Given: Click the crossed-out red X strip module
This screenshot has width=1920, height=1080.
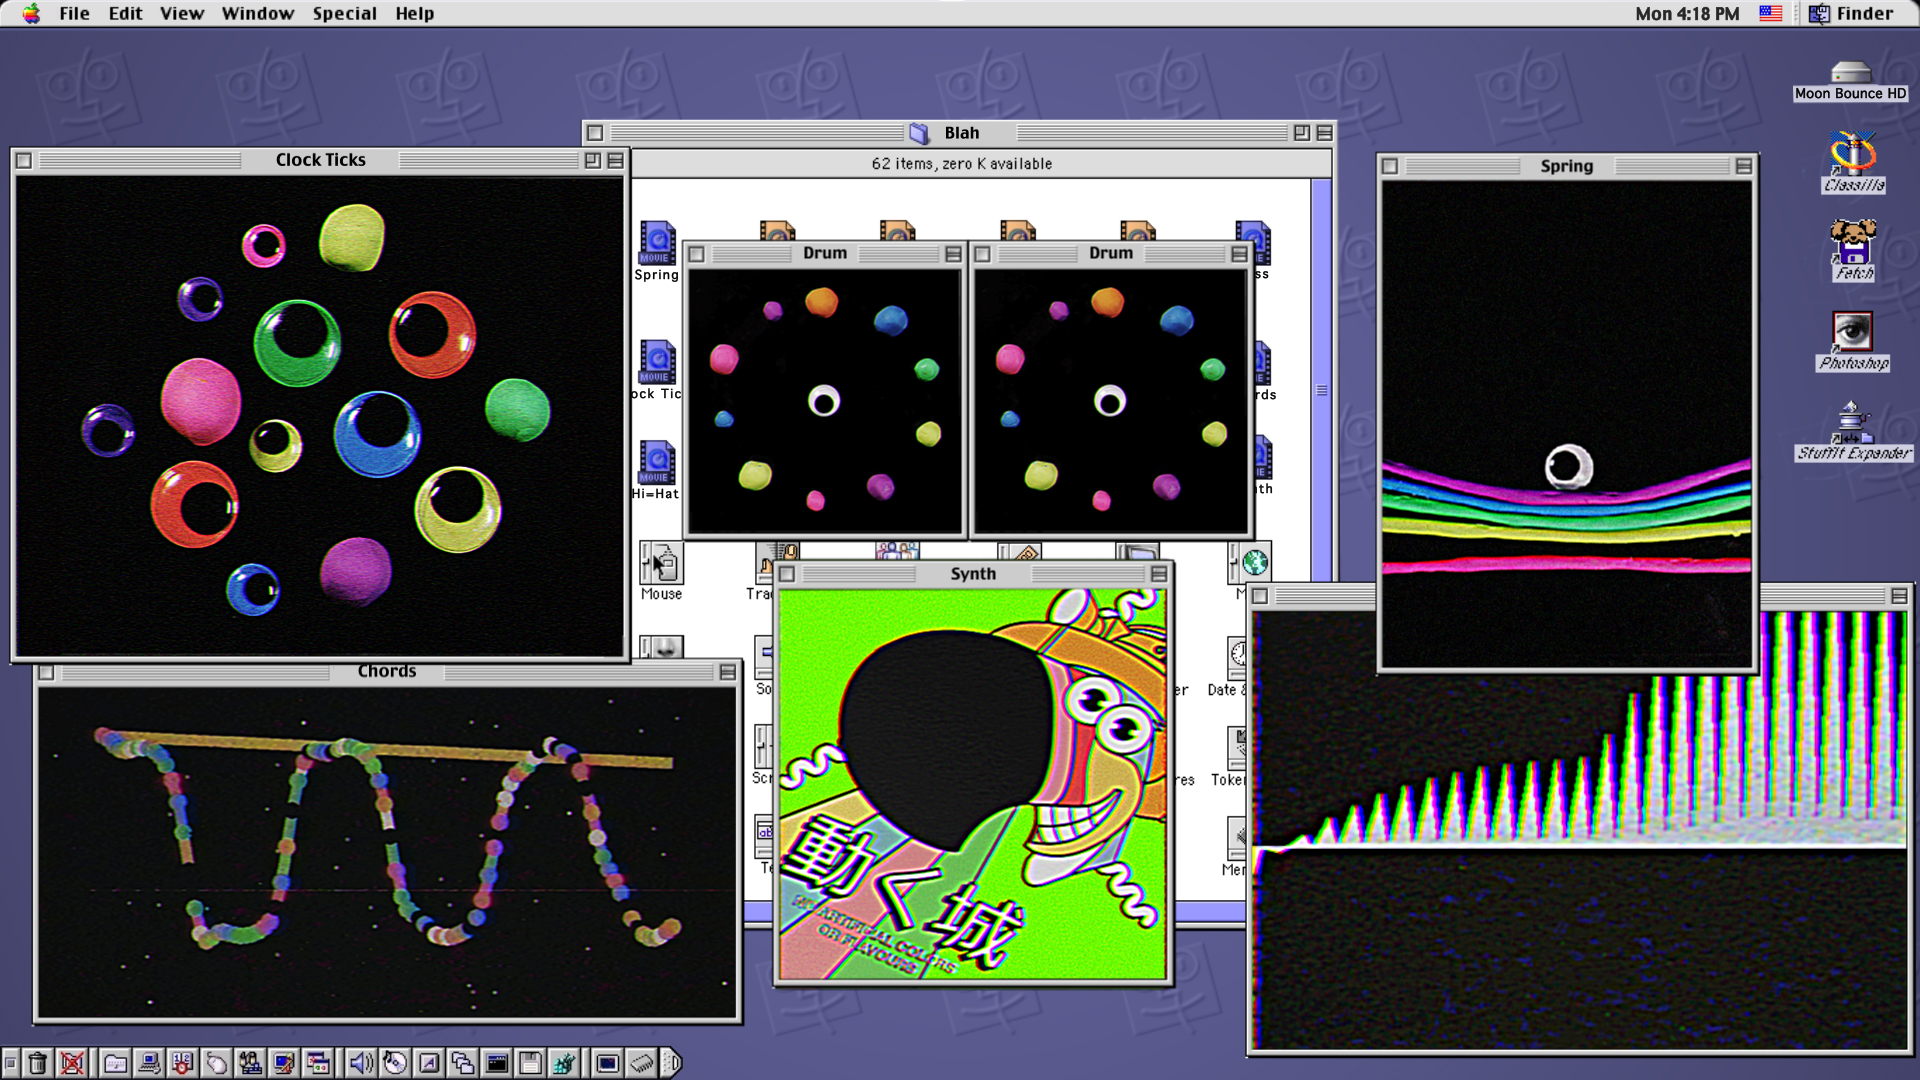Looking at the screenshot, I should click(72, 1063).
